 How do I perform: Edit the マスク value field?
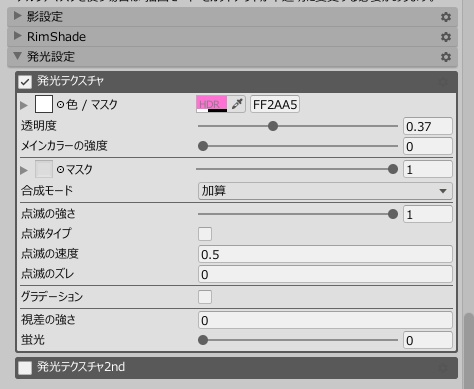coord(428,169)
